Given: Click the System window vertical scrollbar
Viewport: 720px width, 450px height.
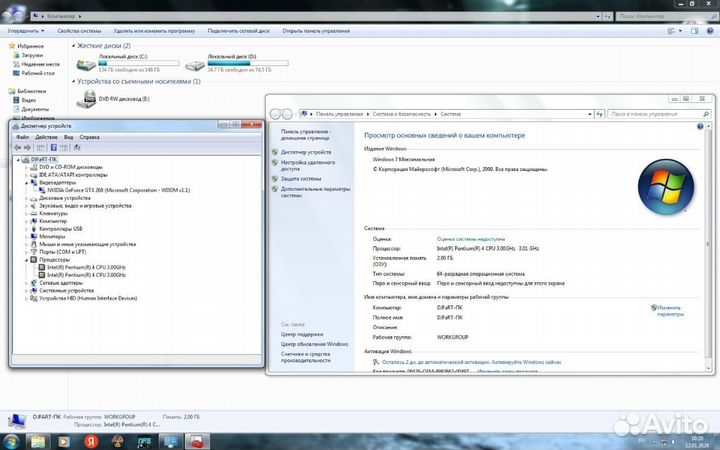Looking at the screenshot, I should click(709, 243).
